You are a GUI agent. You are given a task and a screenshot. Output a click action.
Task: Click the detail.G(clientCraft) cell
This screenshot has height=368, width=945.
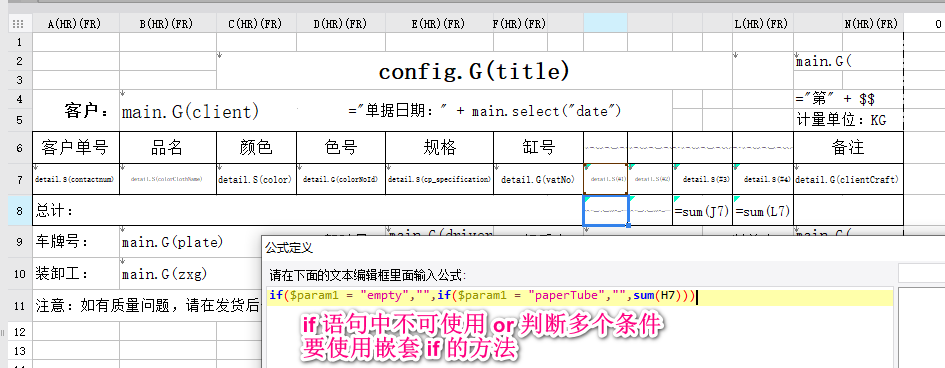pyautogui.click(x=849, y=179)
